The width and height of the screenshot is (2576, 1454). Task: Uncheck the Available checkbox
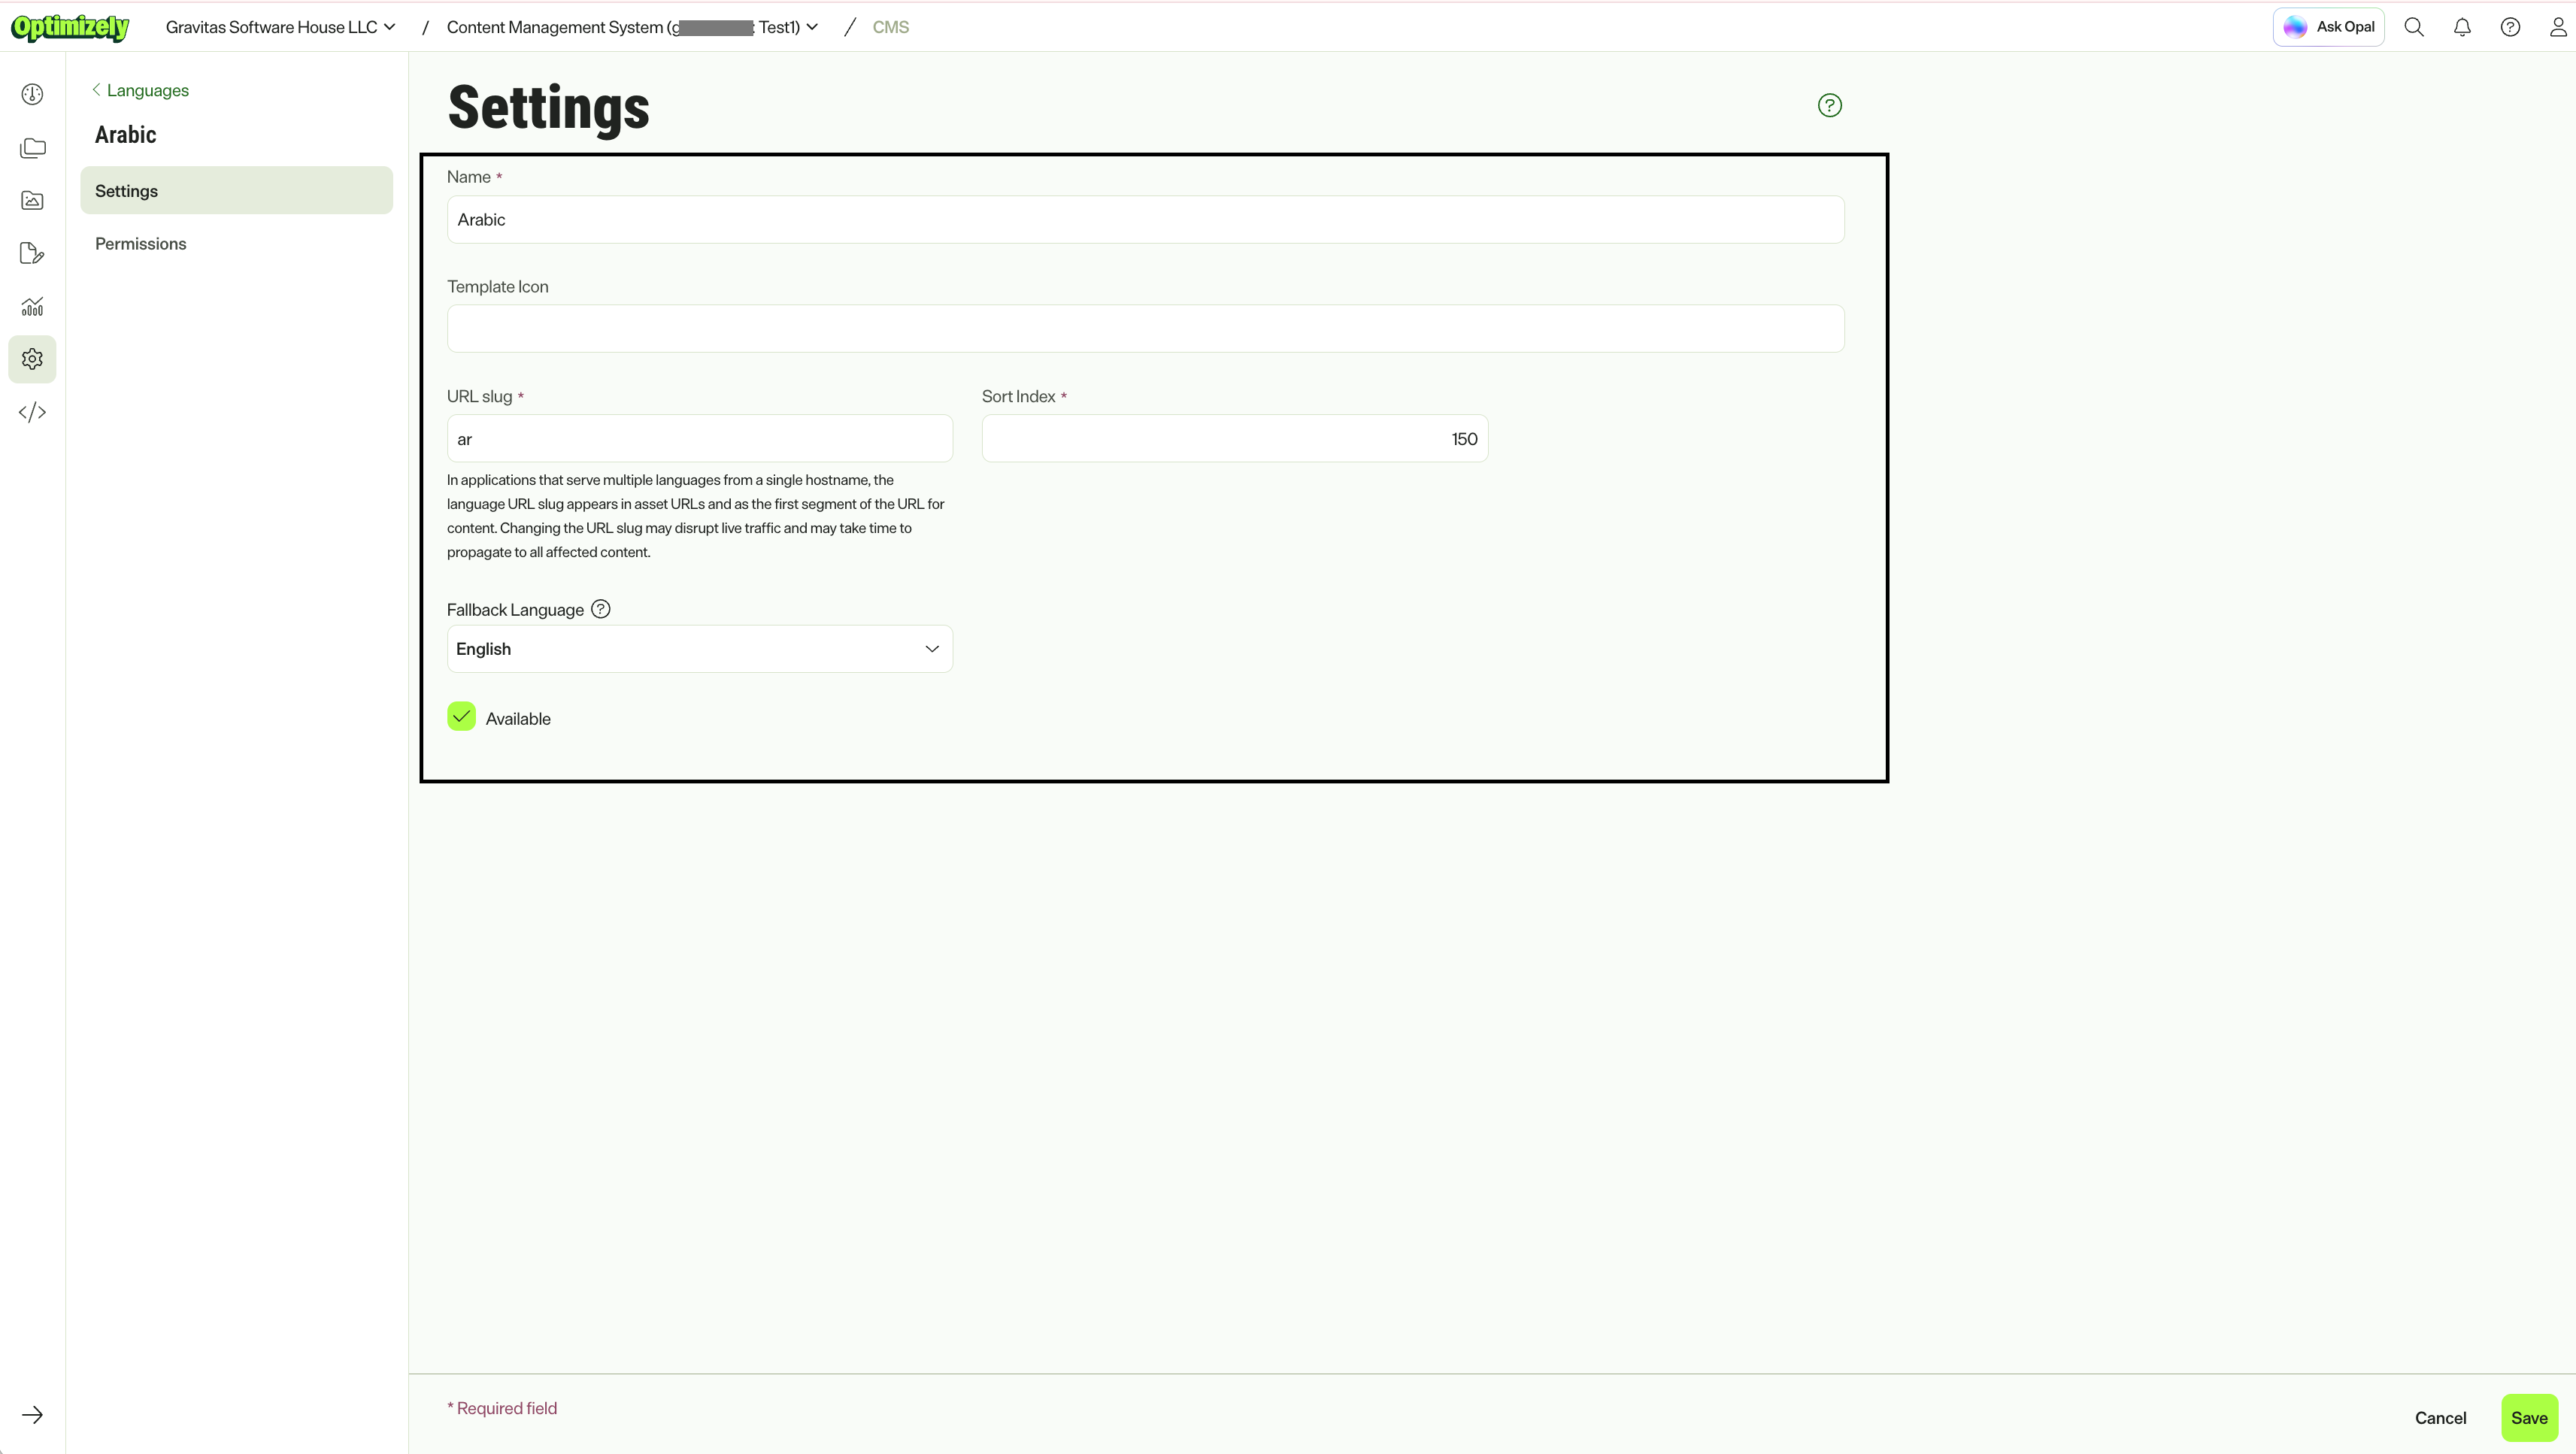coord(461,717)
